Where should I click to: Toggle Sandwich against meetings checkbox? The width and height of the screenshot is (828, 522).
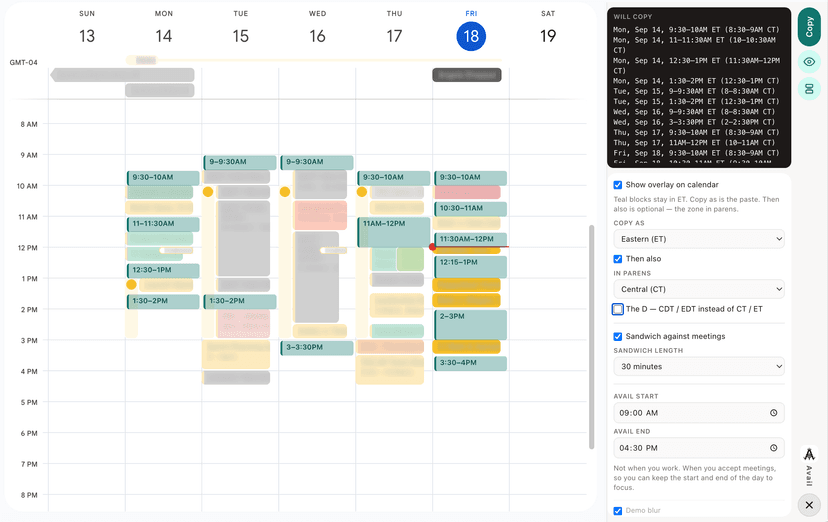tap(617, 336)
